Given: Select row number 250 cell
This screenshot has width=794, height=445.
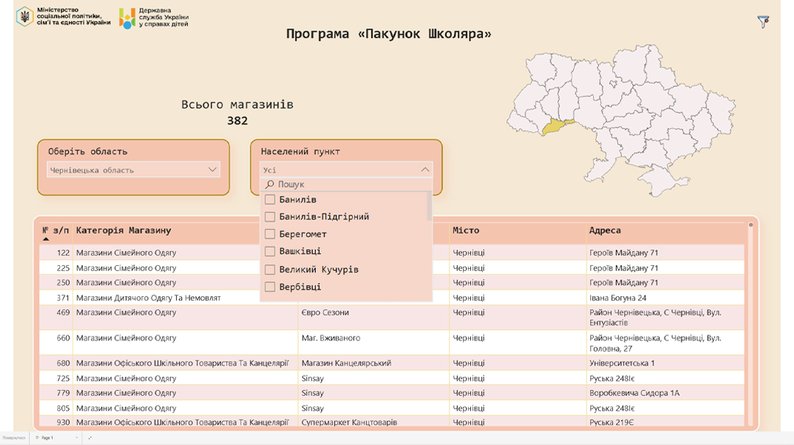Looking at the screenshot, I should click(63, 282).
